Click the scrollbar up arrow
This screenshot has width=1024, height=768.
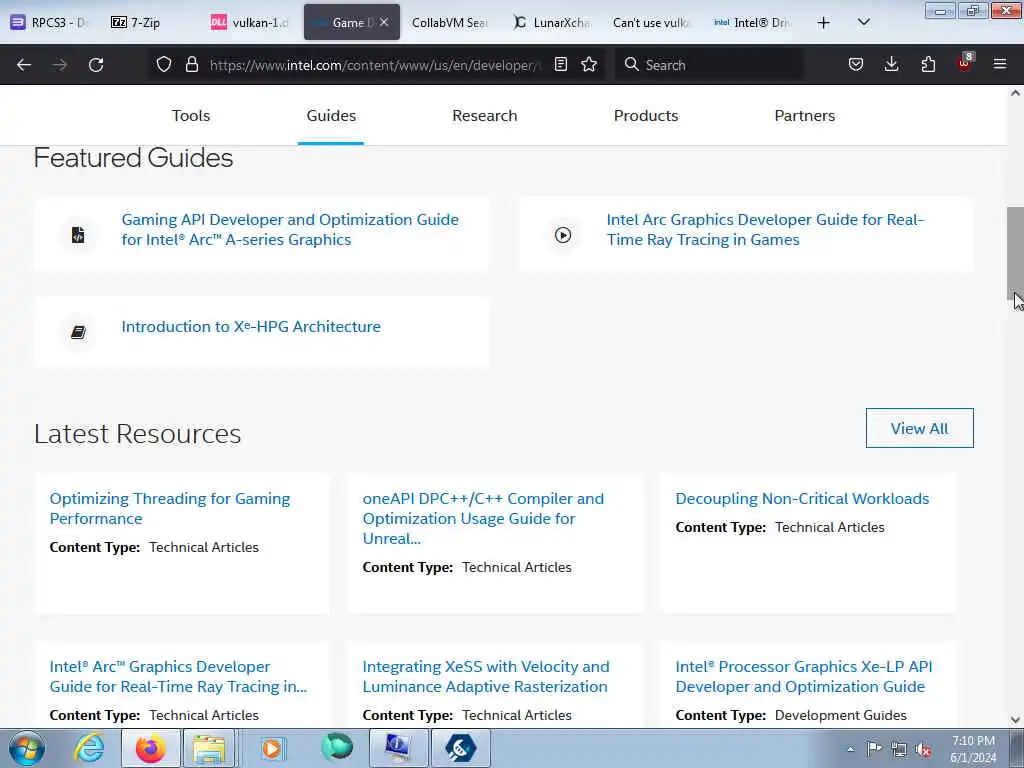pyautogui.click(x=1015, y=93)
